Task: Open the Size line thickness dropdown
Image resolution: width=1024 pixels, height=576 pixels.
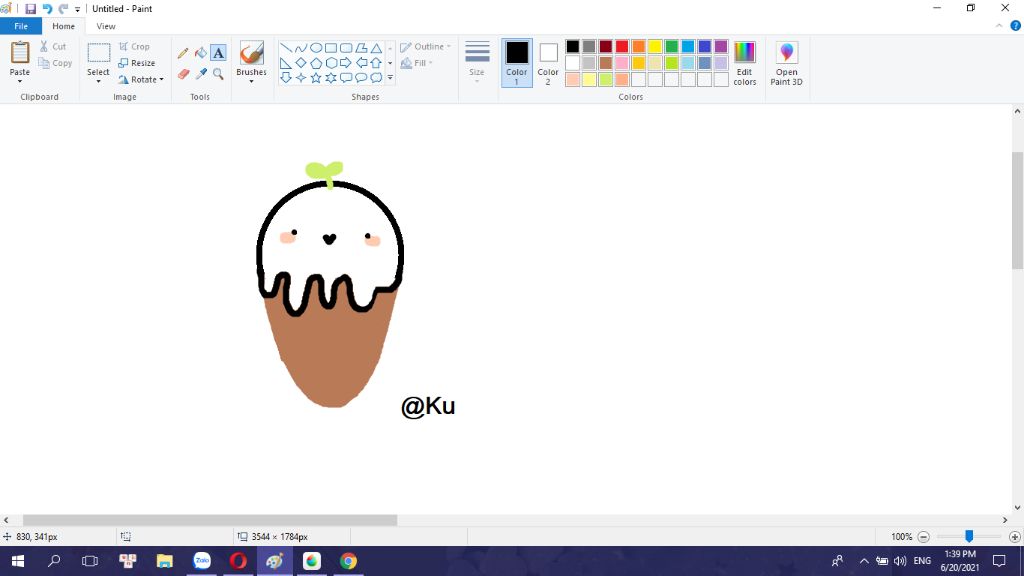Action: coord(477,61)
